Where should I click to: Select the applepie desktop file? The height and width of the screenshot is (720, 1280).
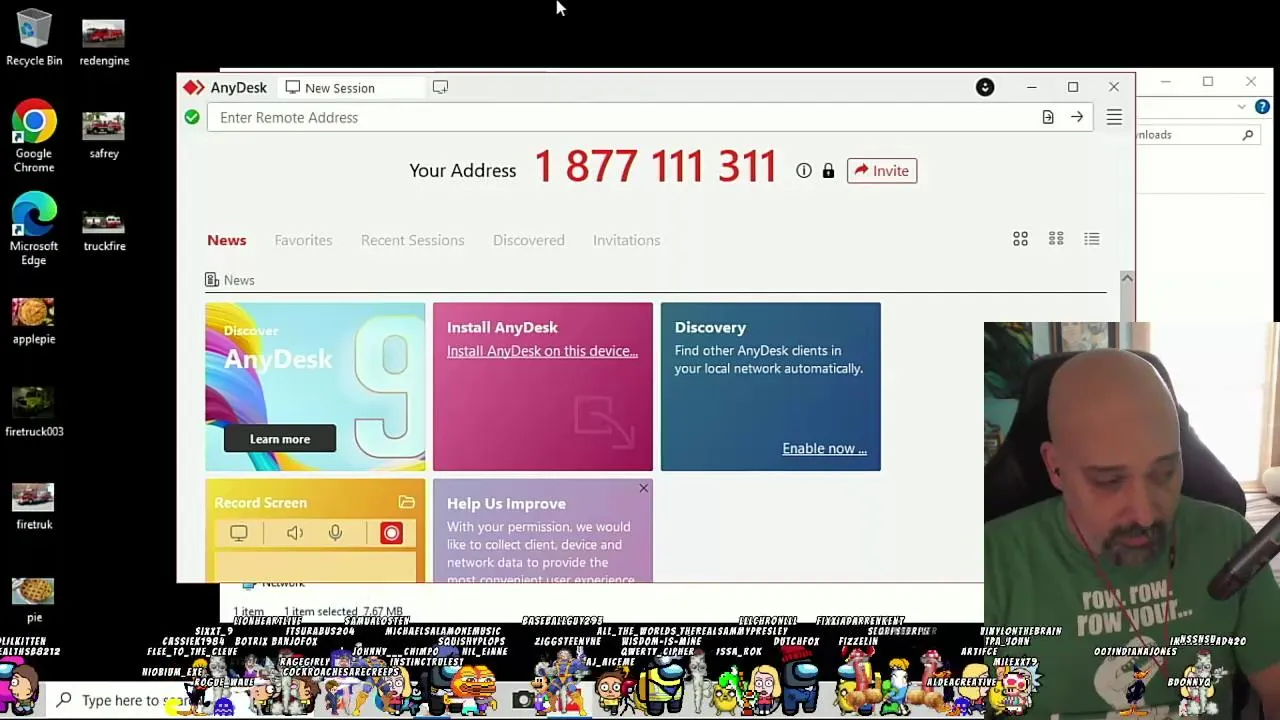pyautogui.click(x=34, y=321)
